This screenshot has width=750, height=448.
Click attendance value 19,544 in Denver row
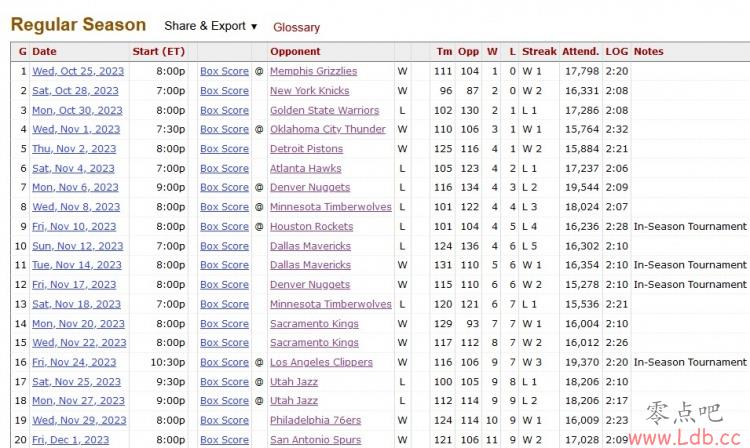click(x=582, y=187)
